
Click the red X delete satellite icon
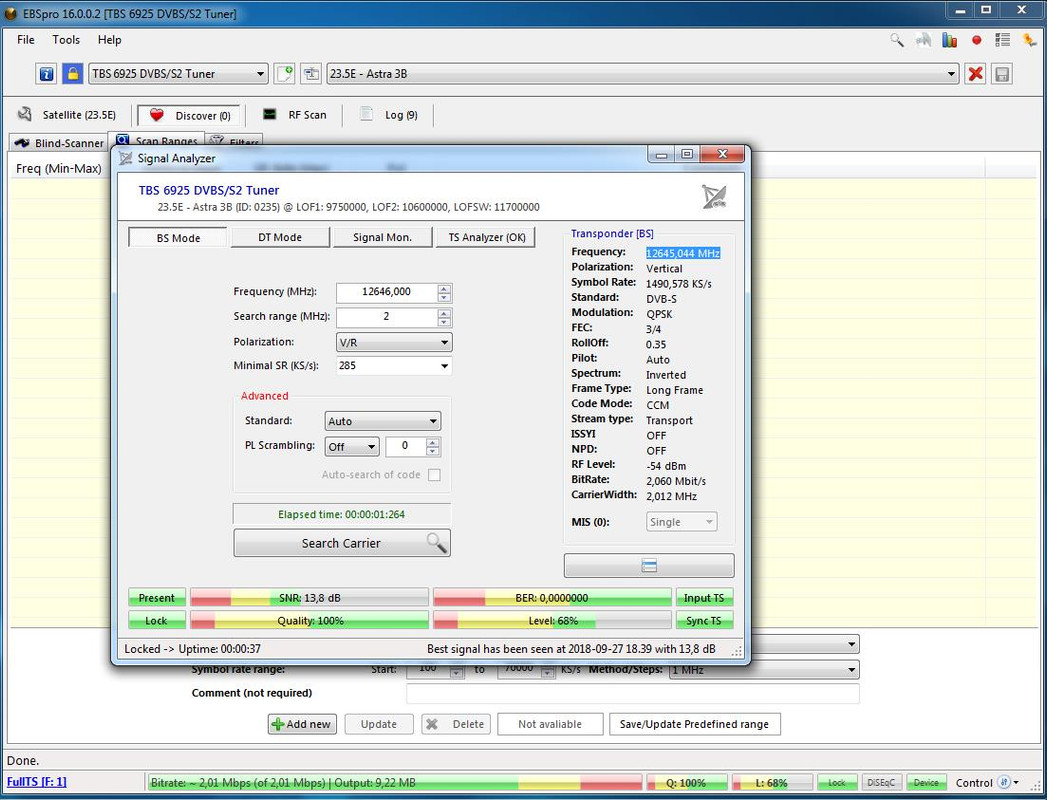(976, 73)
